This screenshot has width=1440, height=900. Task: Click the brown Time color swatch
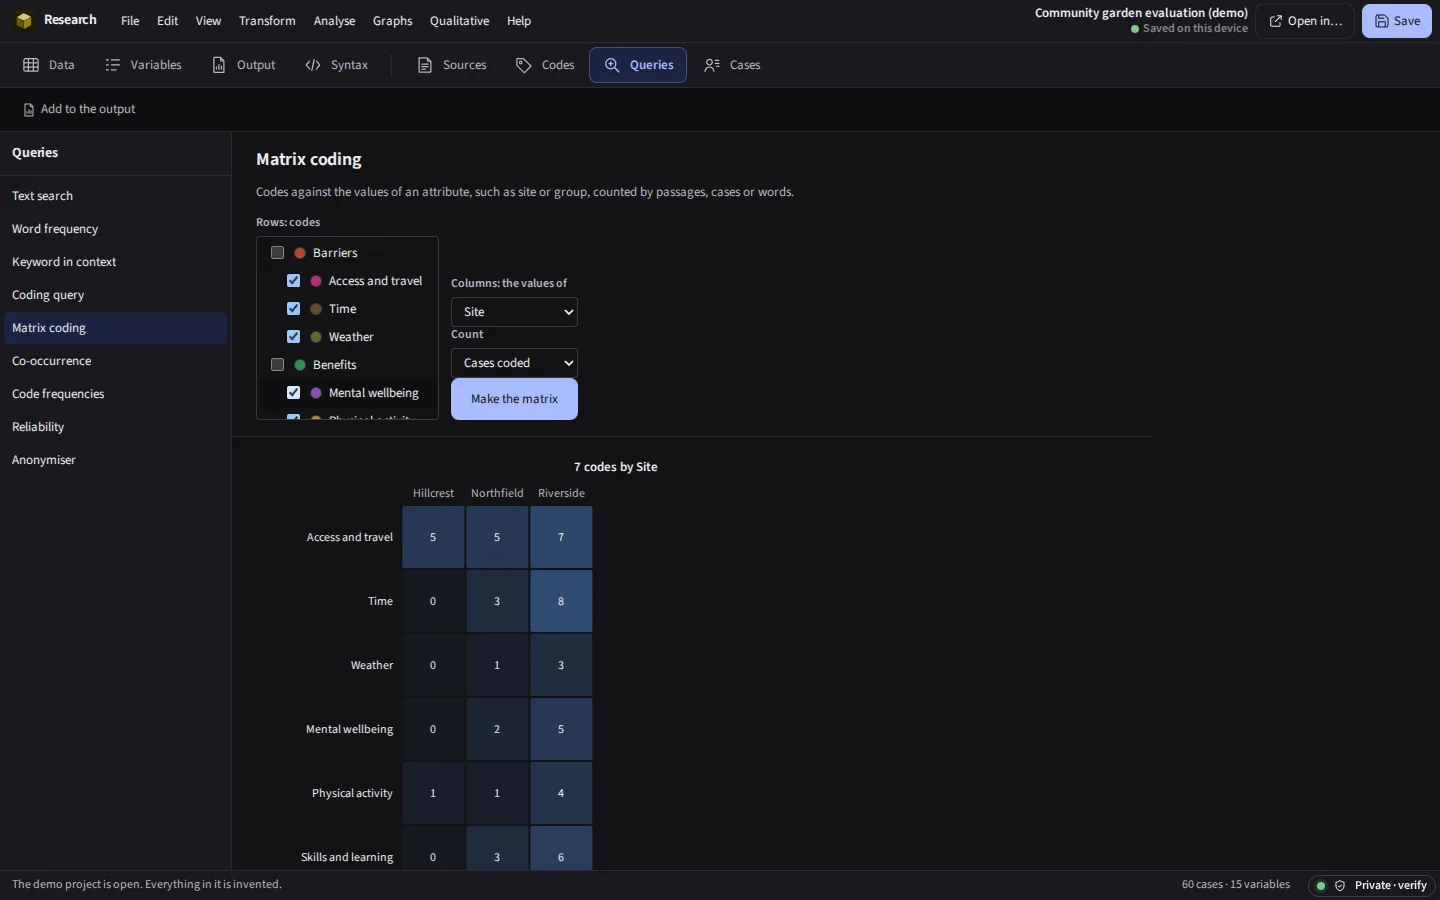(316, 309)
